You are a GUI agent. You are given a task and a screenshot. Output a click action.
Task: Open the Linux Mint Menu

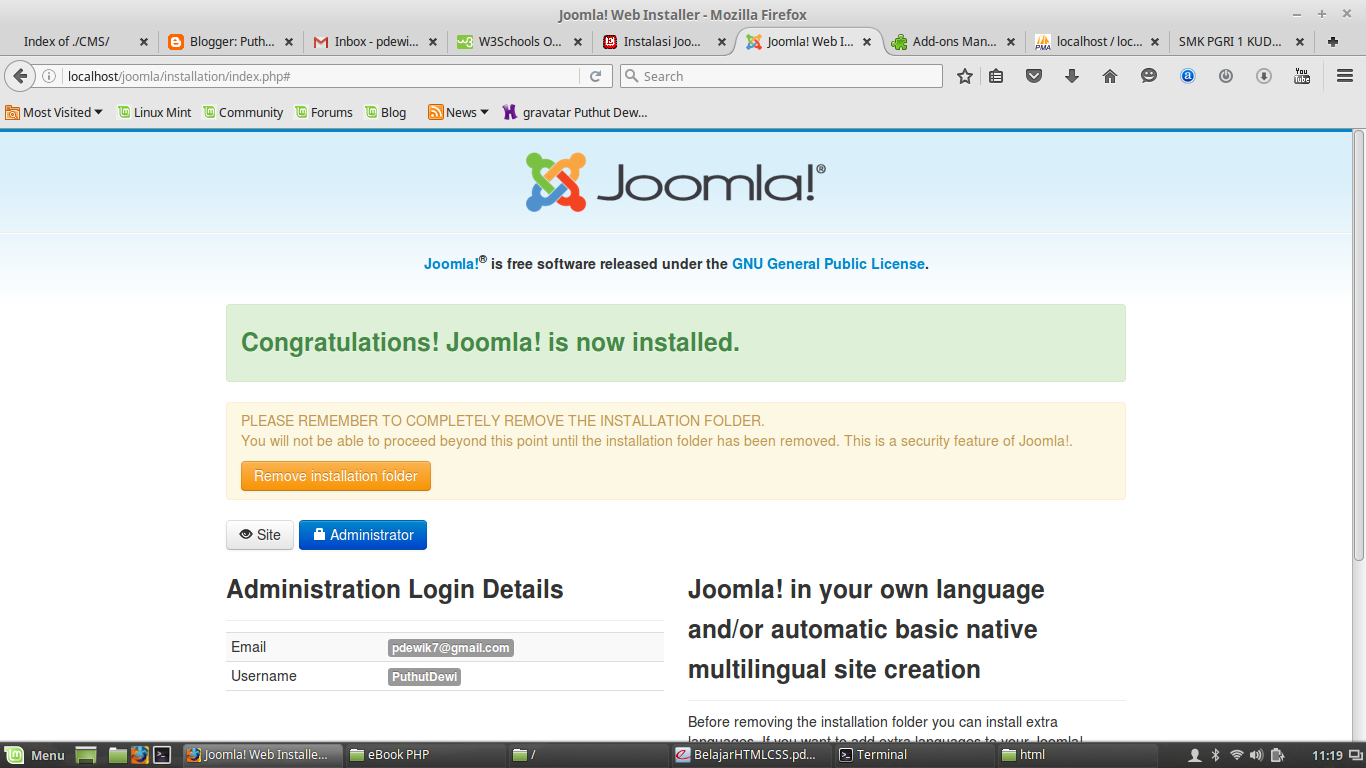[x=34, y=755]
